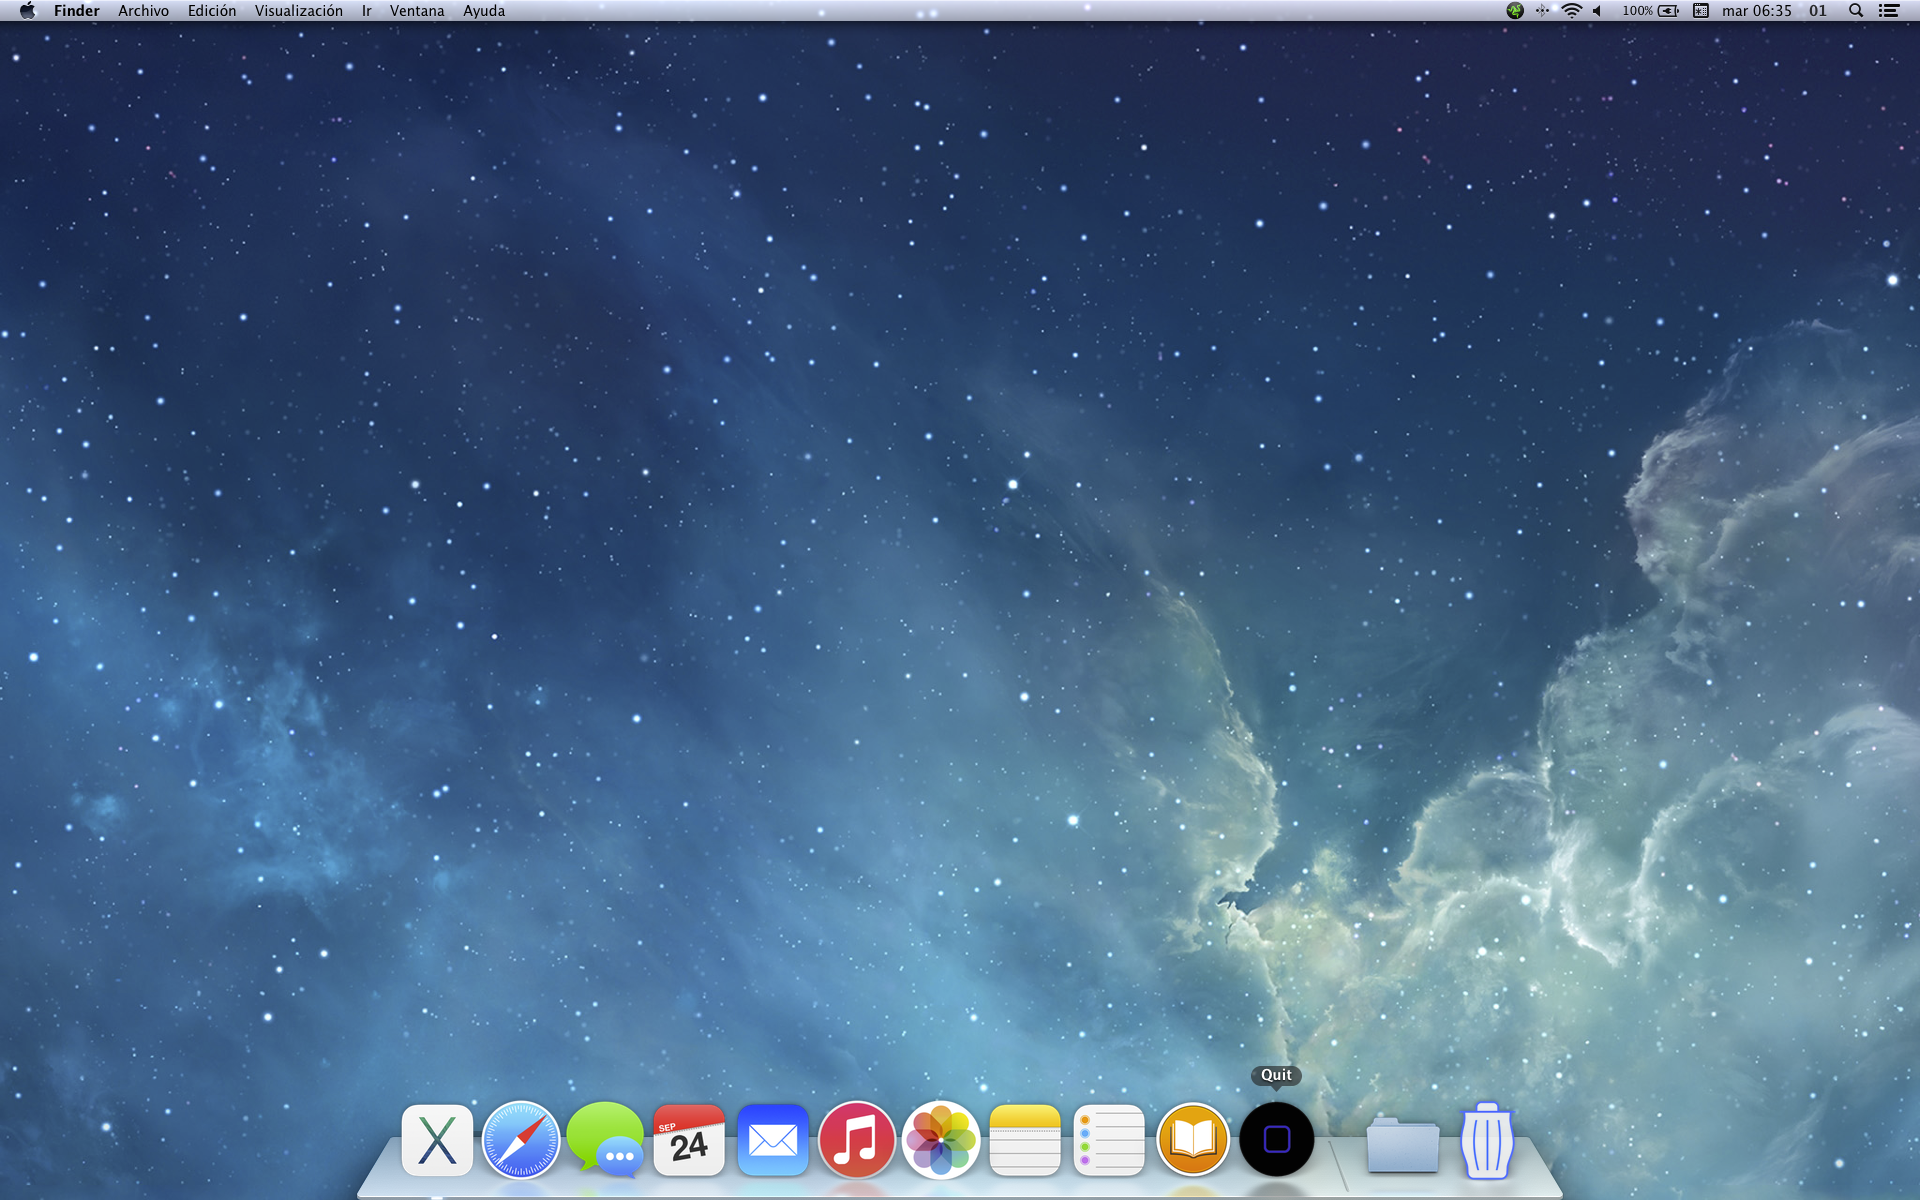Open the Photos app icon

tap(940, 1140)
